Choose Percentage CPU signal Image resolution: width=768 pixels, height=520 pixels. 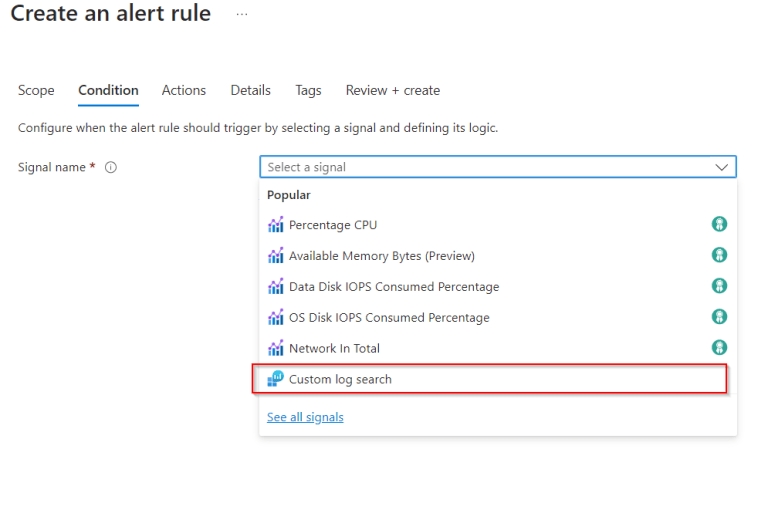click(498, 225)
